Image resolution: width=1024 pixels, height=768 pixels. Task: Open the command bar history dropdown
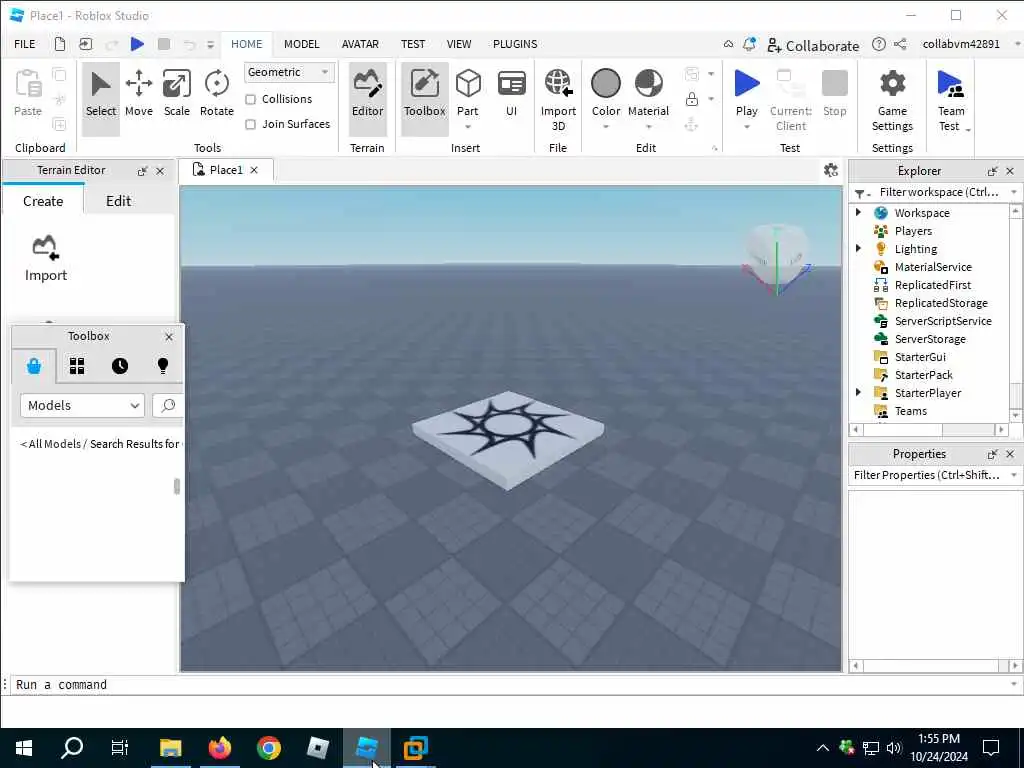[1014, 684]
